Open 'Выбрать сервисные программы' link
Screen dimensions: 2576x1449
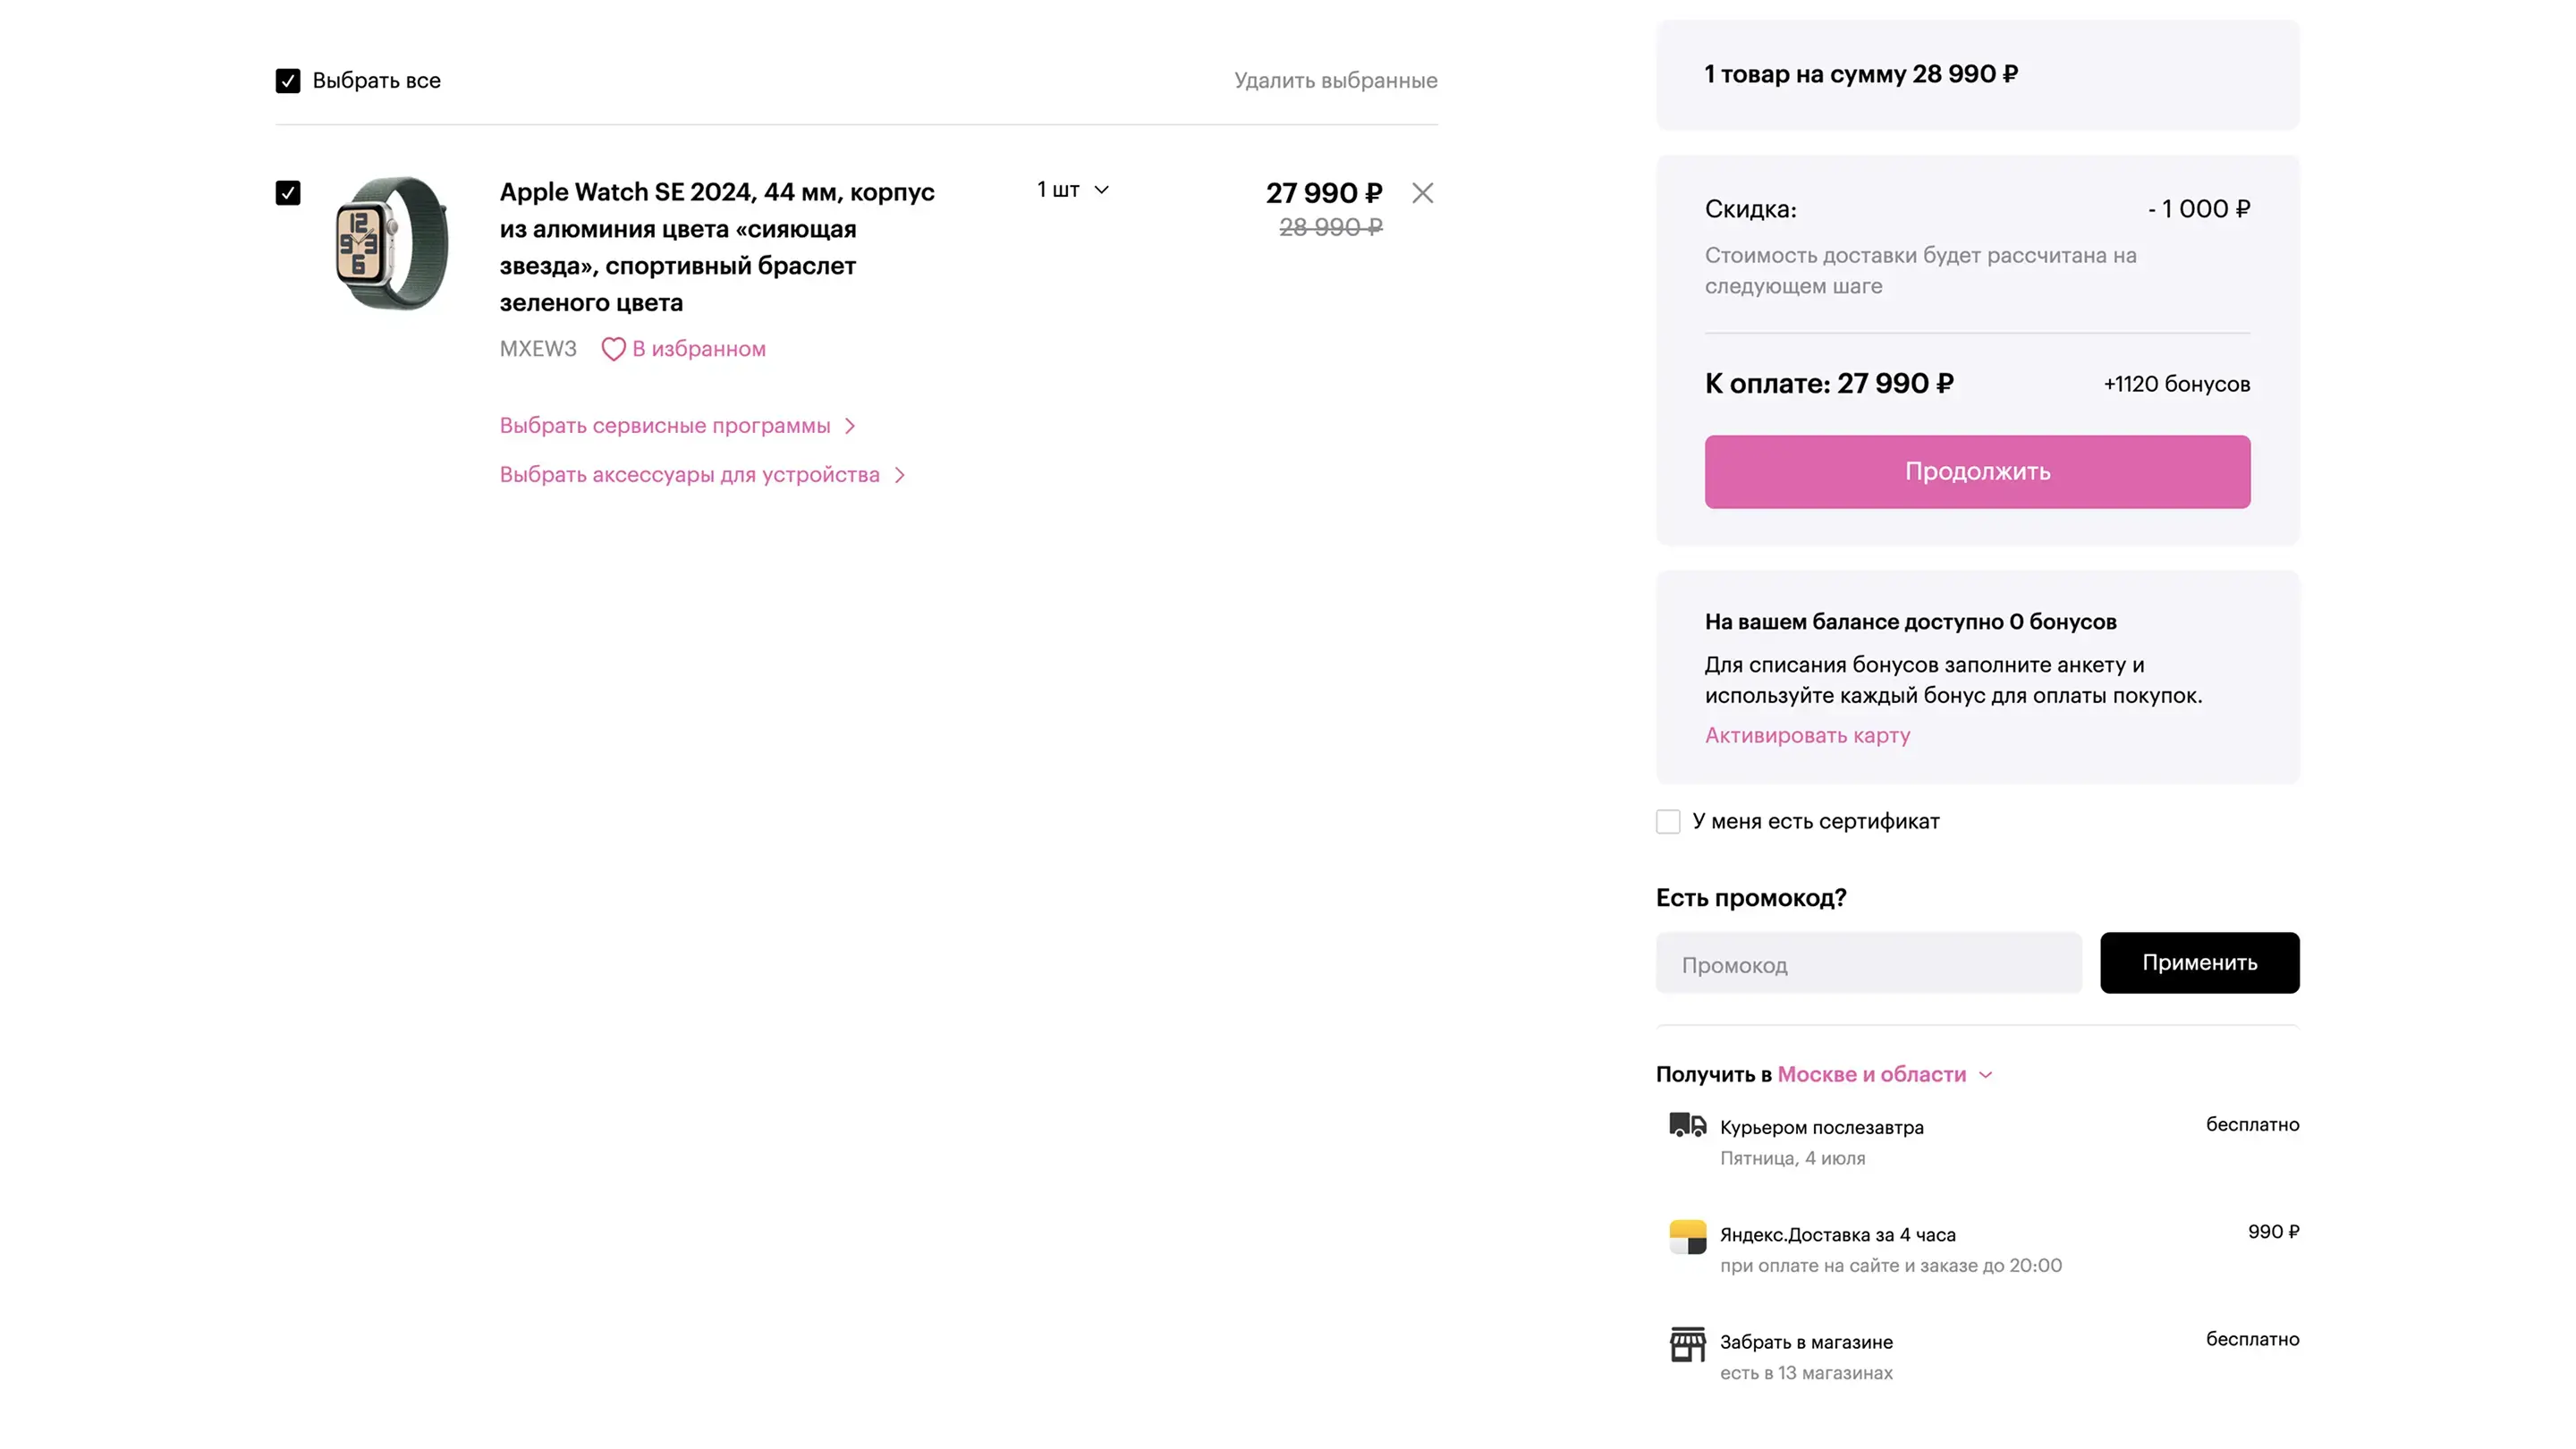click(665, 426)
